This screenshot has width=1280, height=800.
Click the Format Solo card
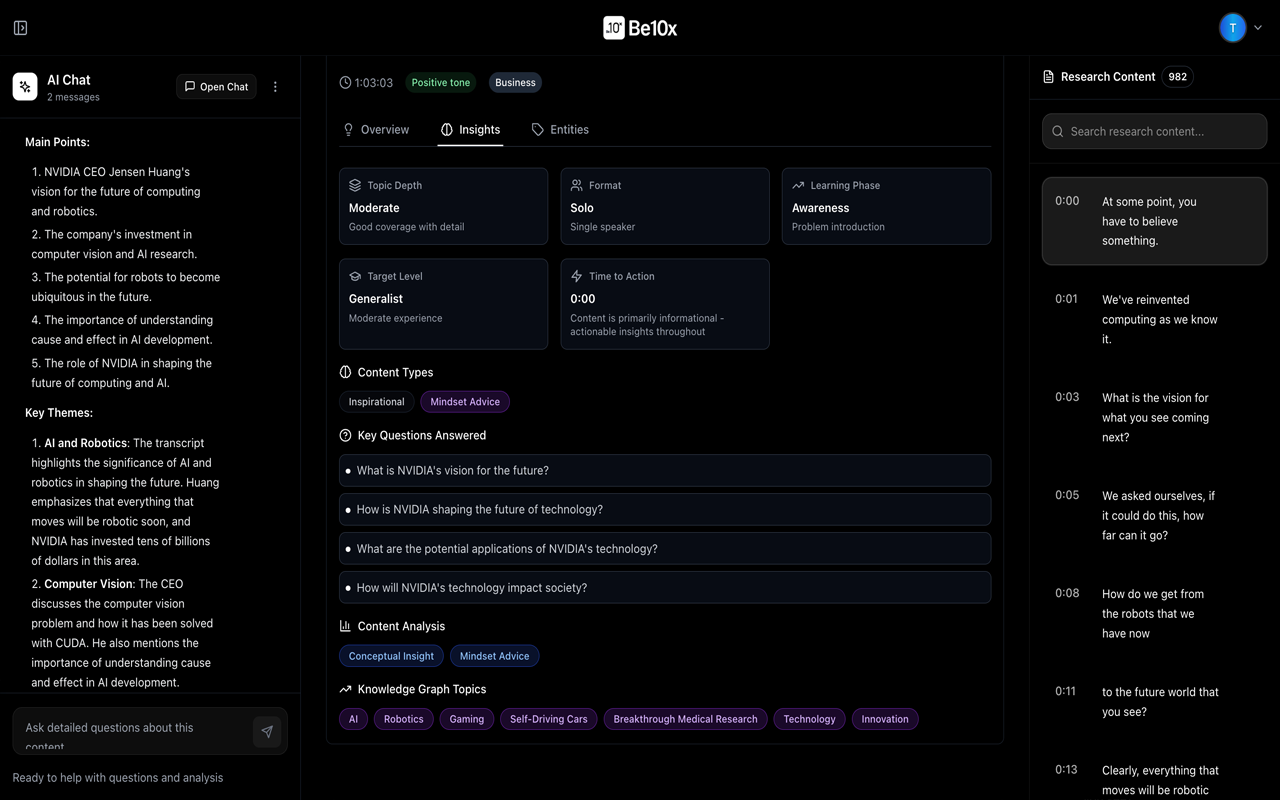[x=665, y=206]
